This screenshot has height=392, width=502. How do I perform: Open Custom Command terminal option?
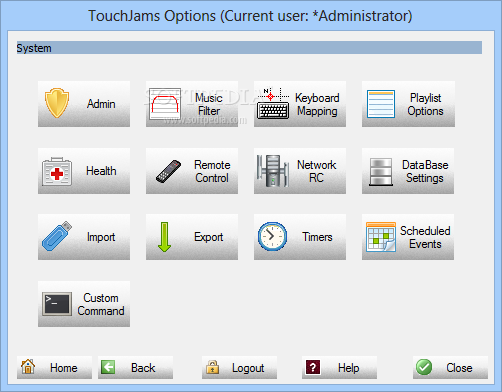tap(84, 304)
